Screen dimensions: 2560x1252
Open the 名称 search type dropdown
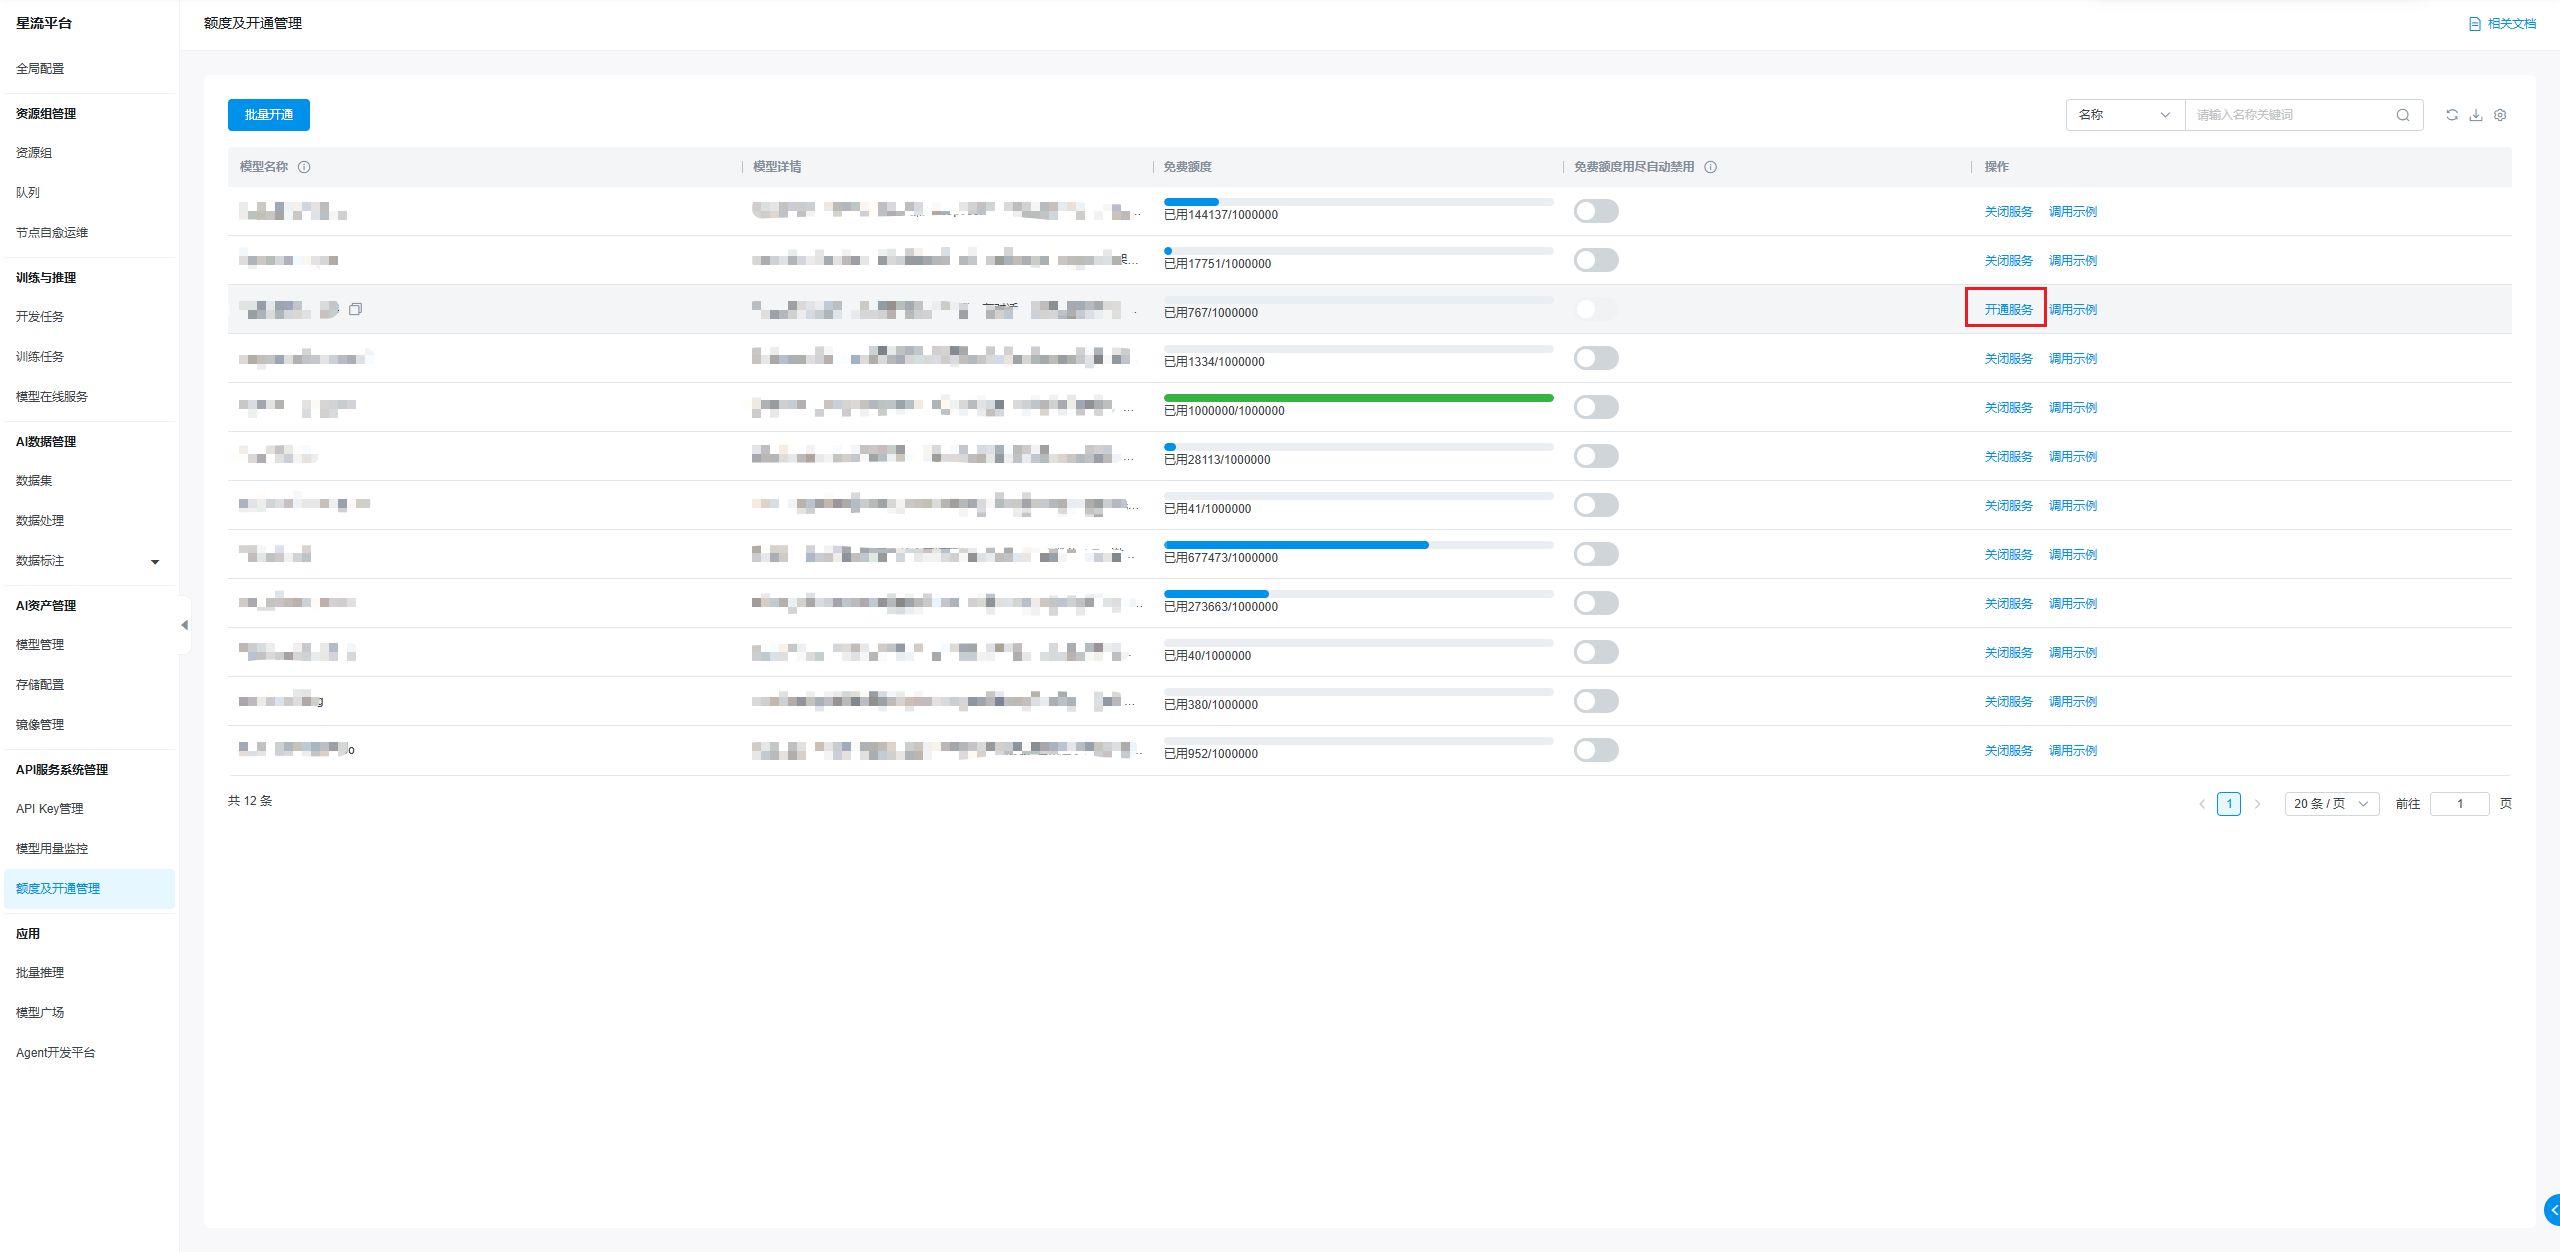[2124, 115]
